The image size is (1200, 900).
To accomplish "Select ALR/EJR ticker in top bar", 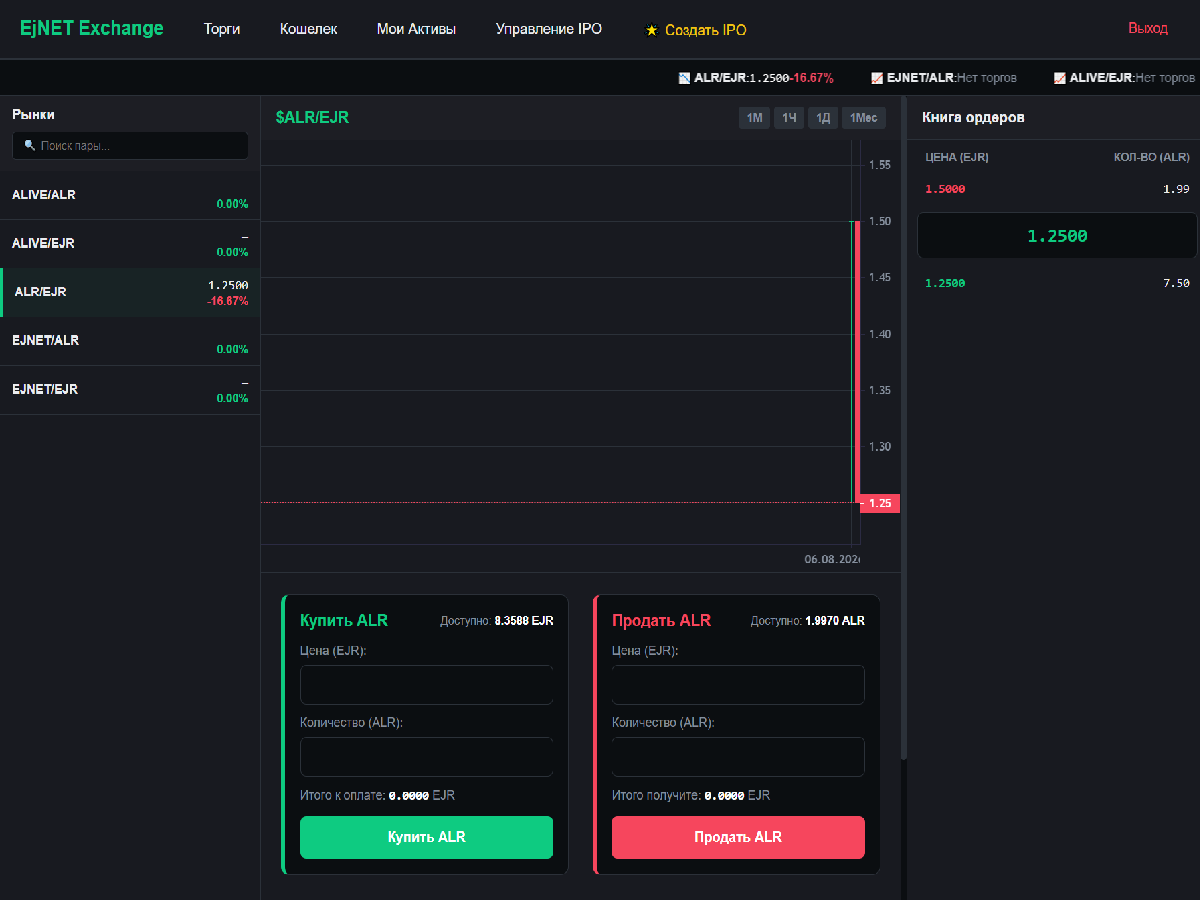I will (x=756, y=77).
